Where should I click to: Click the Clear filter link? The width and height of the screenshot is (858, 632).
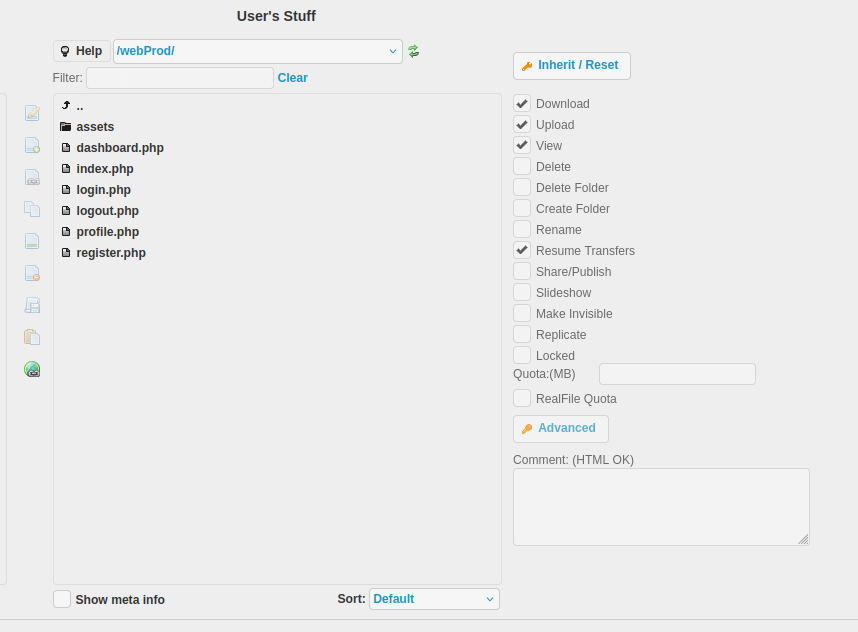tap(292, 78)
